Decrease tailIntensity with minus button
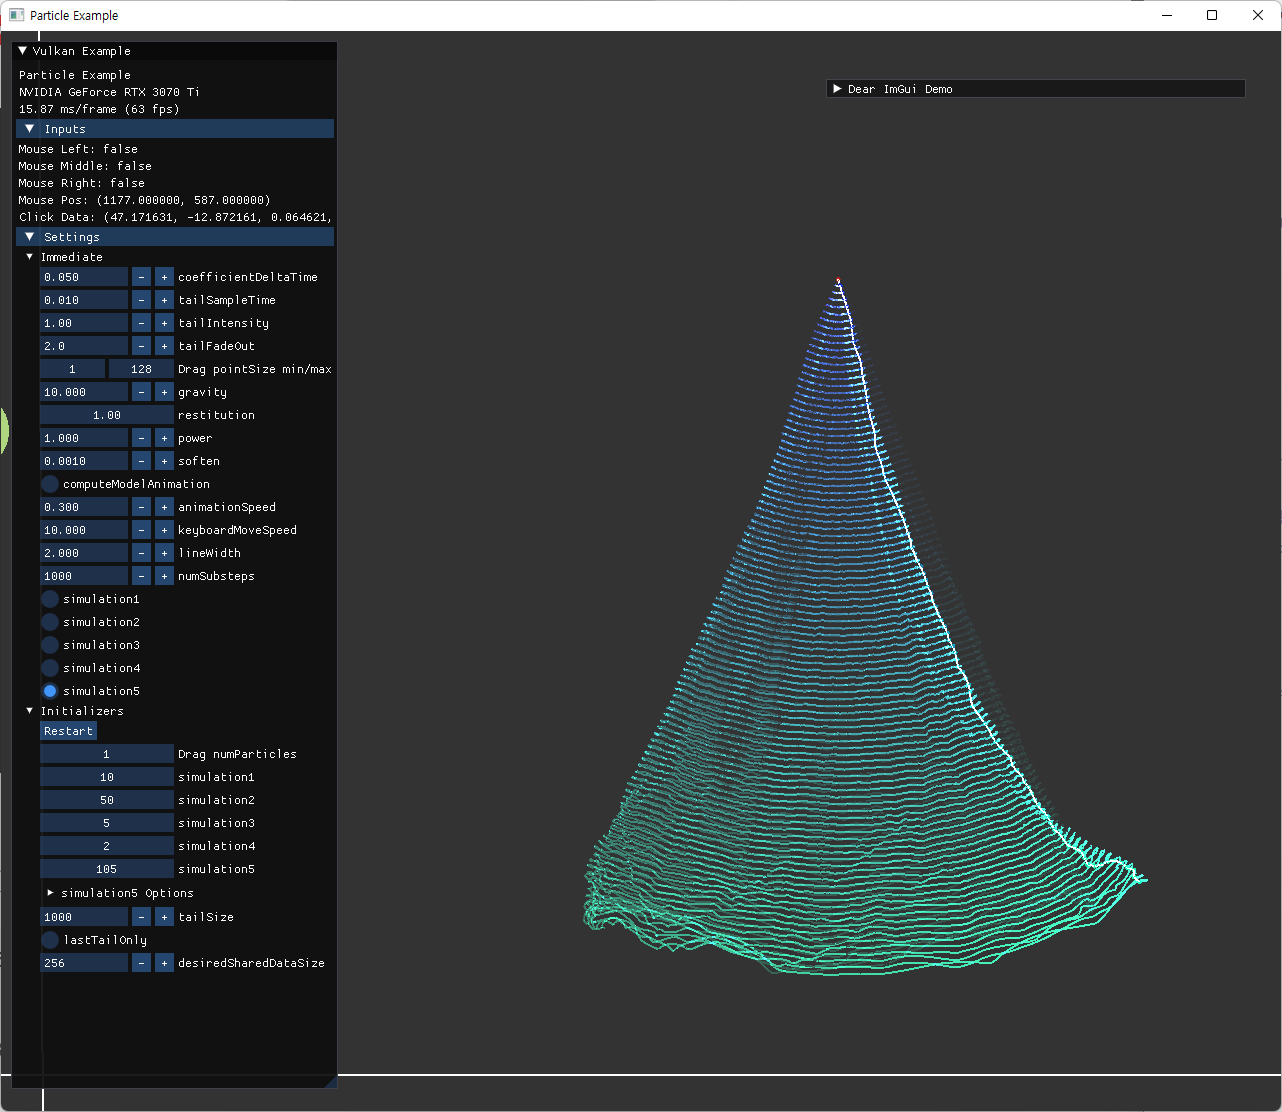 (x=141, y=323)
